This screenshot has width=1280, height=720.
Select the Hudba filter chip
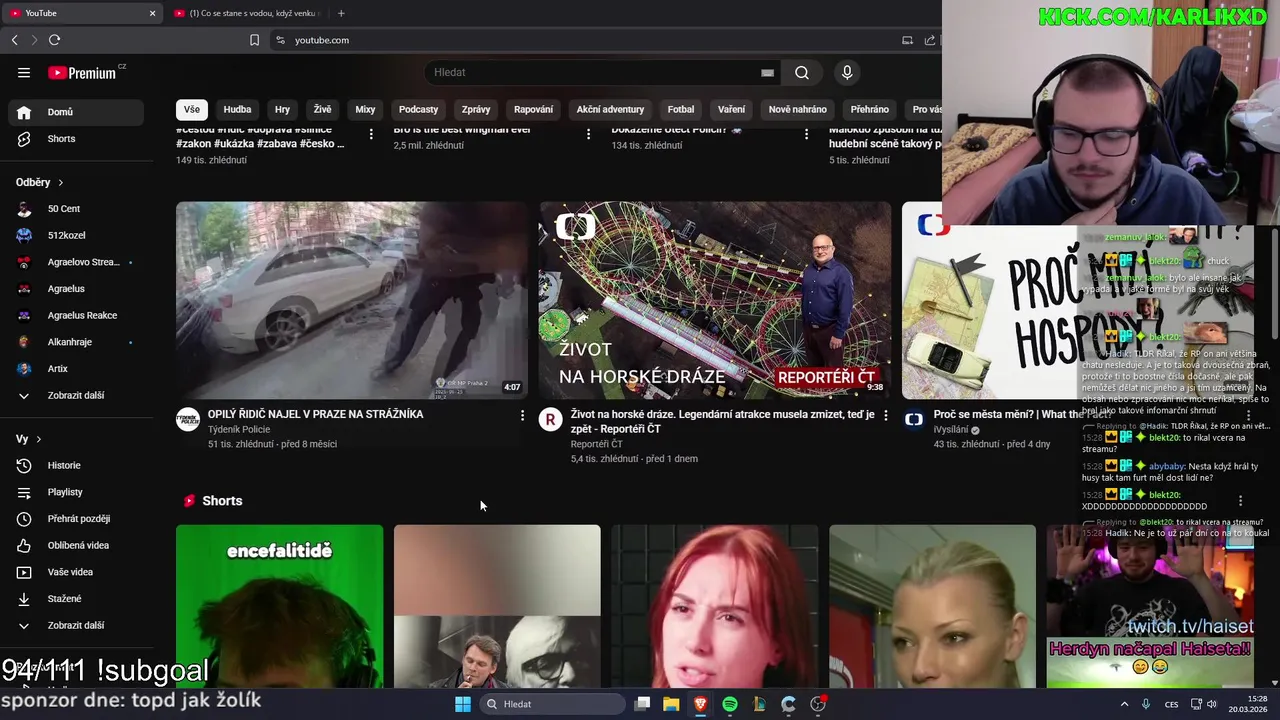[237, 109]
